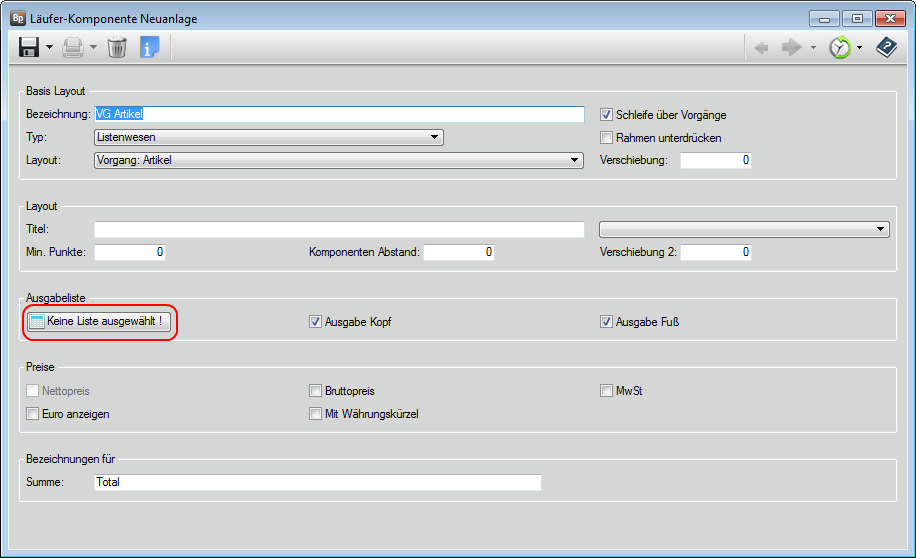
Task: Click the Save floppy disk icon
Action: click(x=29, y=47)
